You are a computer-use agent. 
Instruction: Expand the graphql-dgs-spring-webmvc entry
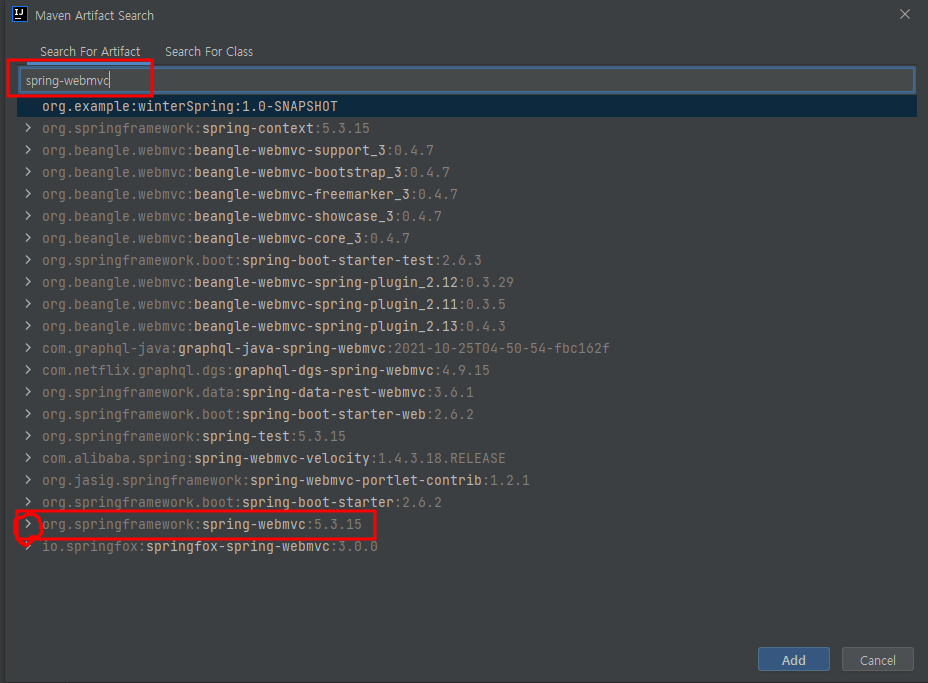[x=28, y=369]
